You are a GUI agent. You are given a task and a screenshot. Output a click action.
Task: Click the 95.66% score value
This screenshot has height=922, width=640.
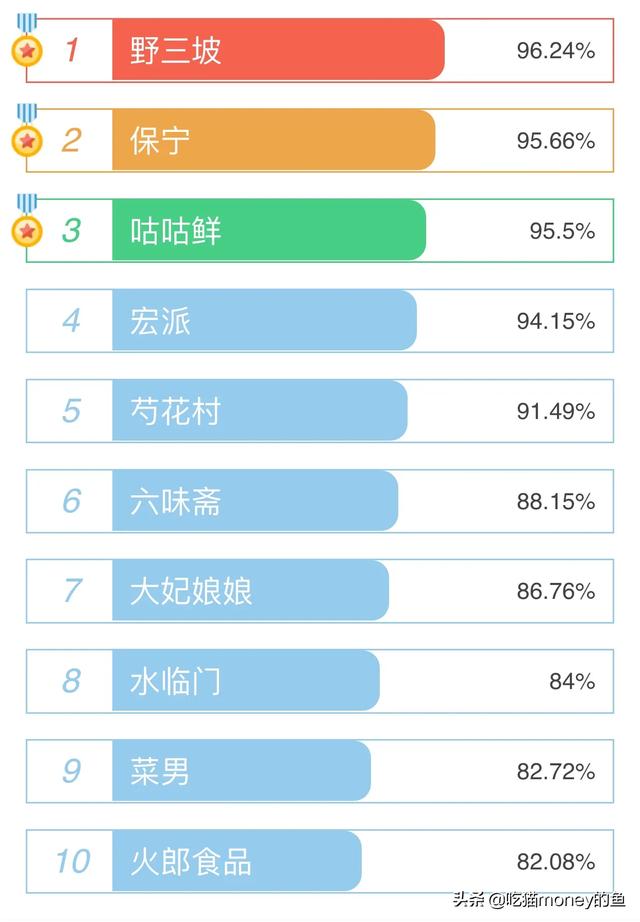coord(555,140)
